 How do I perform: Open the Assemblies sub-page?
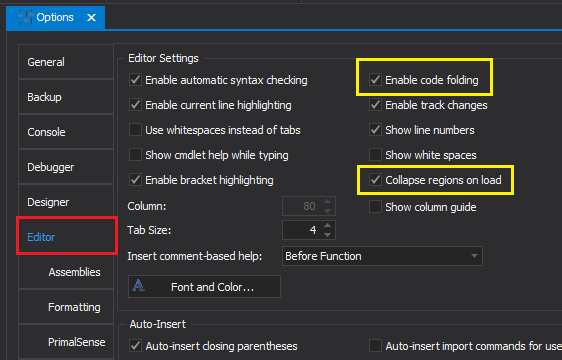pos(66,272)
